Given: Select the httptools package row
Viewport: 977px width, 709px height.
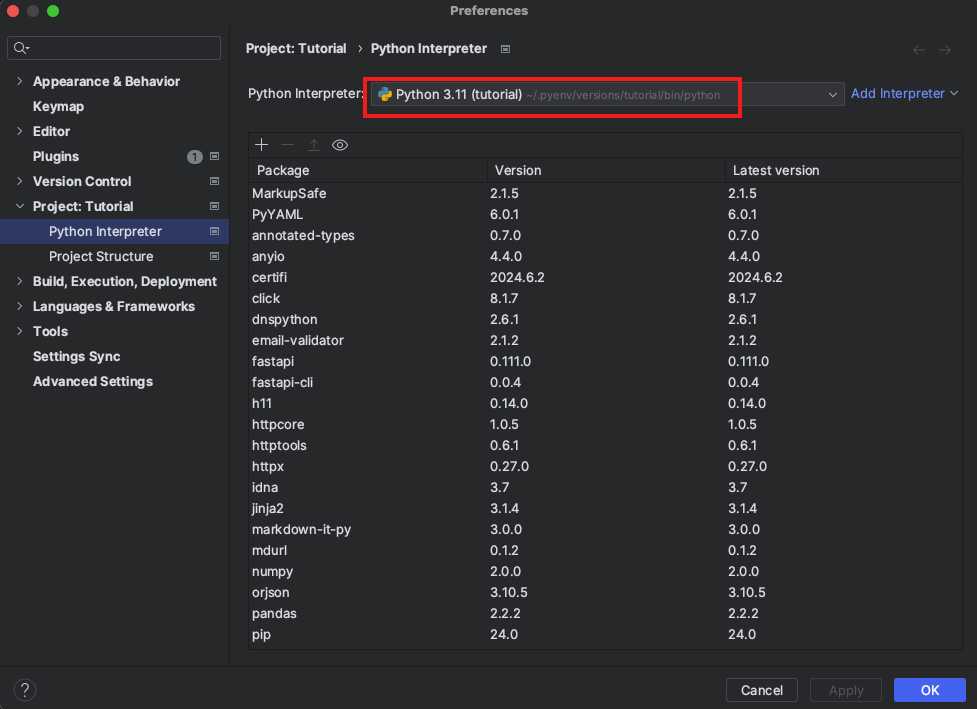Looking at the screenshot, I should [606, 445].
